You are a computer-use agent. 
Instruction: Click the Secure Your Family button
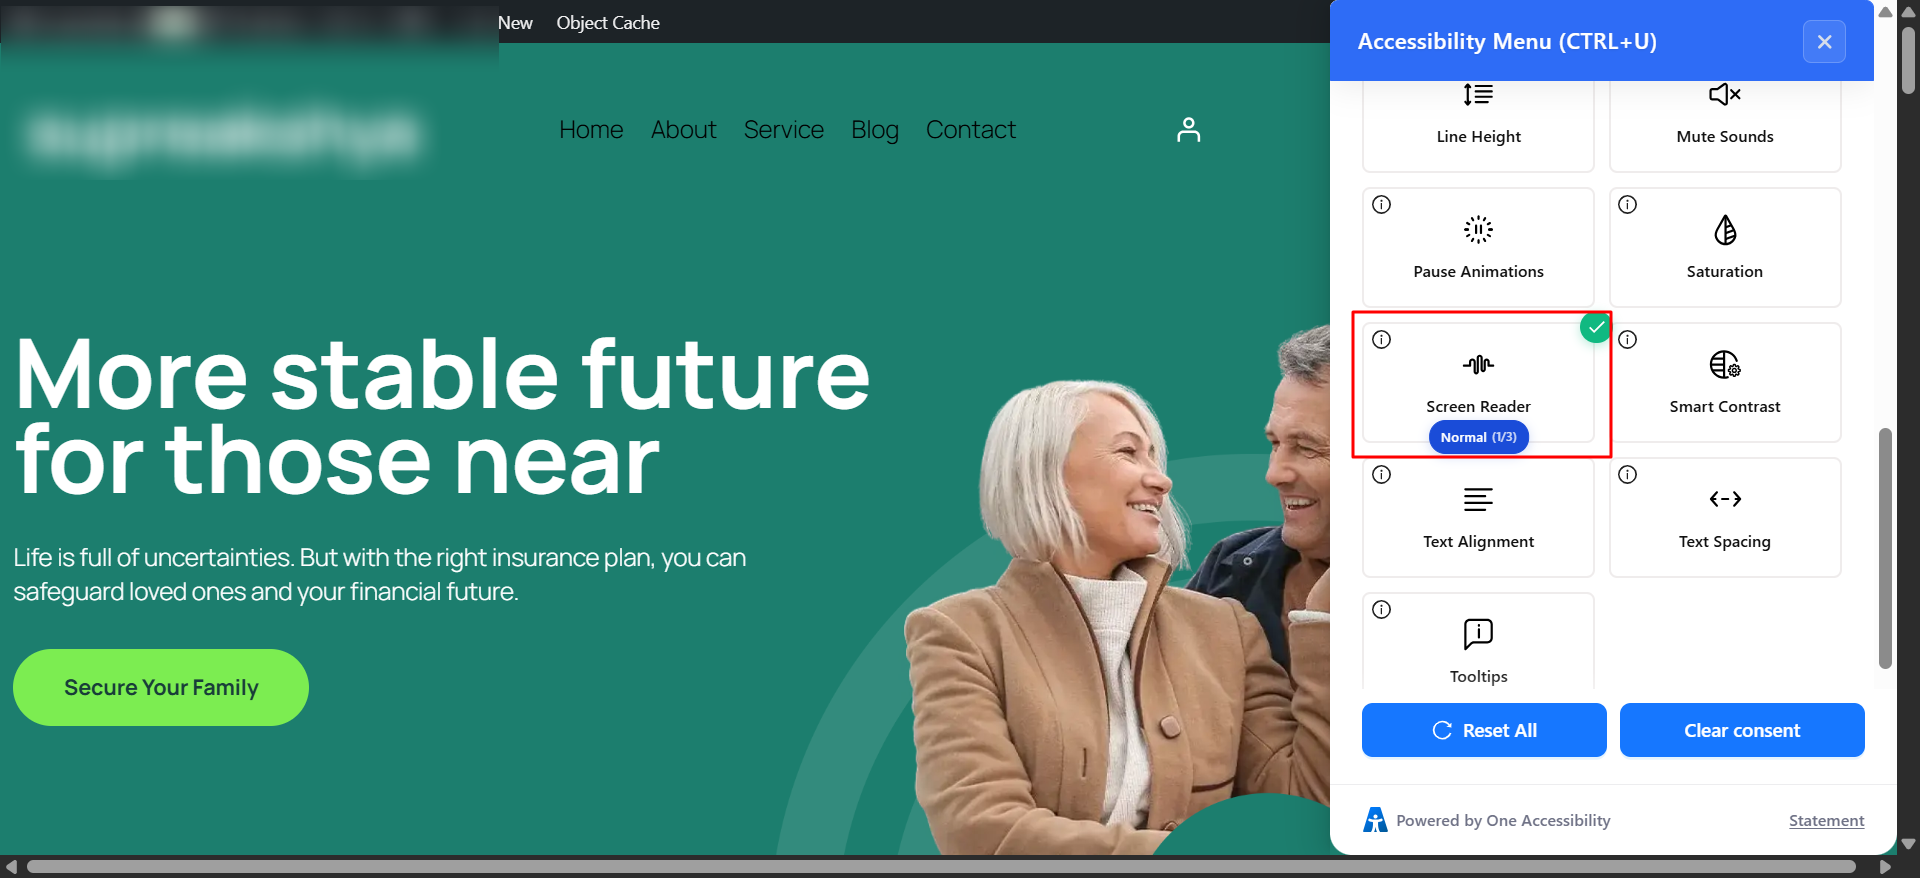(161, 688)
